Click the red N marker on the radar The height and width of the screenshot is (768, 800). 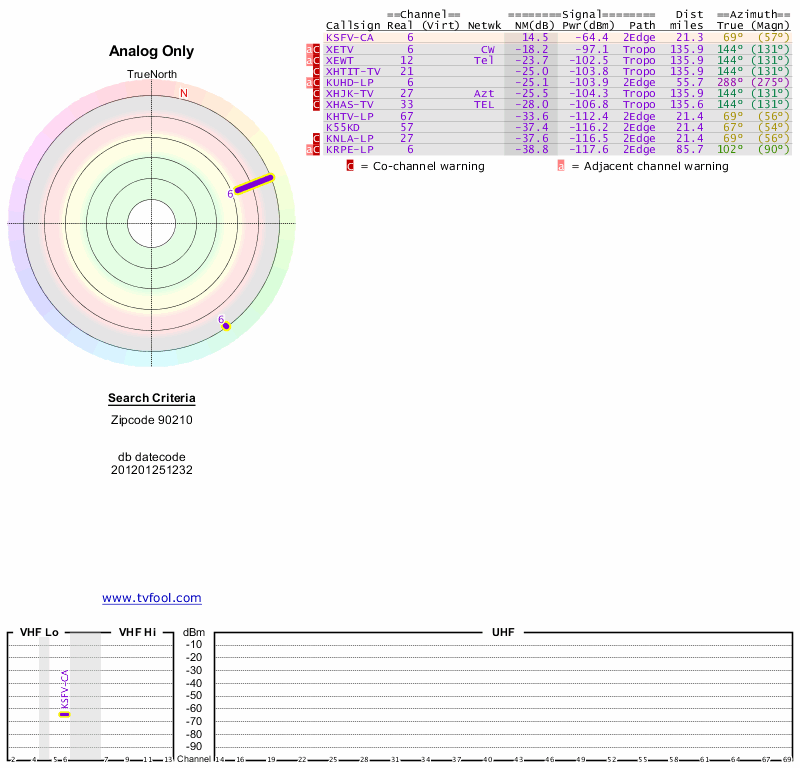coord(183,94)
